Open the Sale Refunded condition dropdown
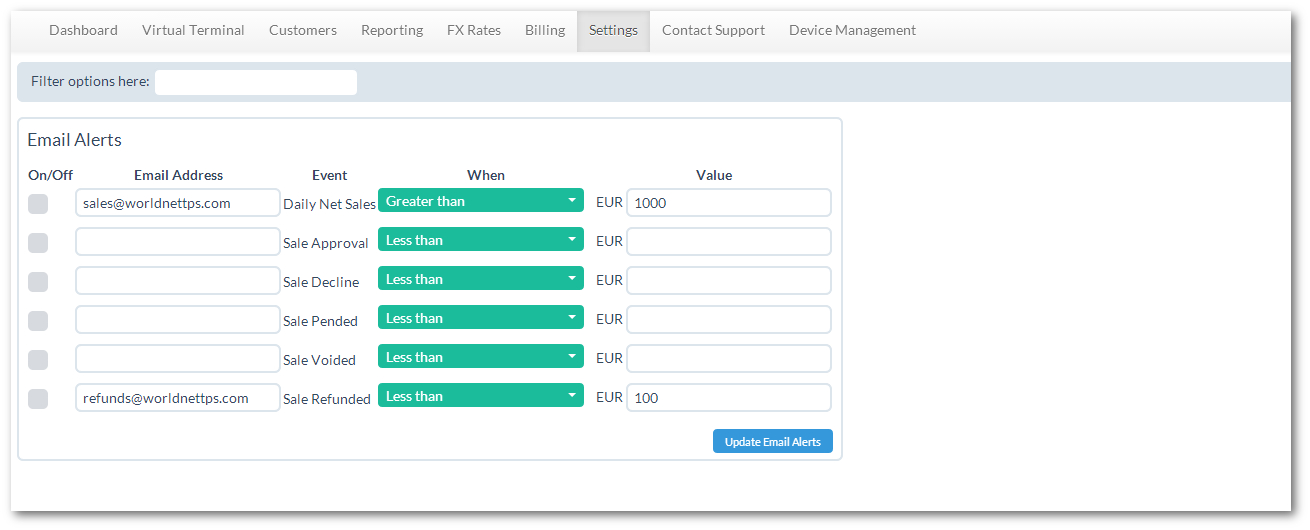Screen dimensions: 1310x530 481,396
